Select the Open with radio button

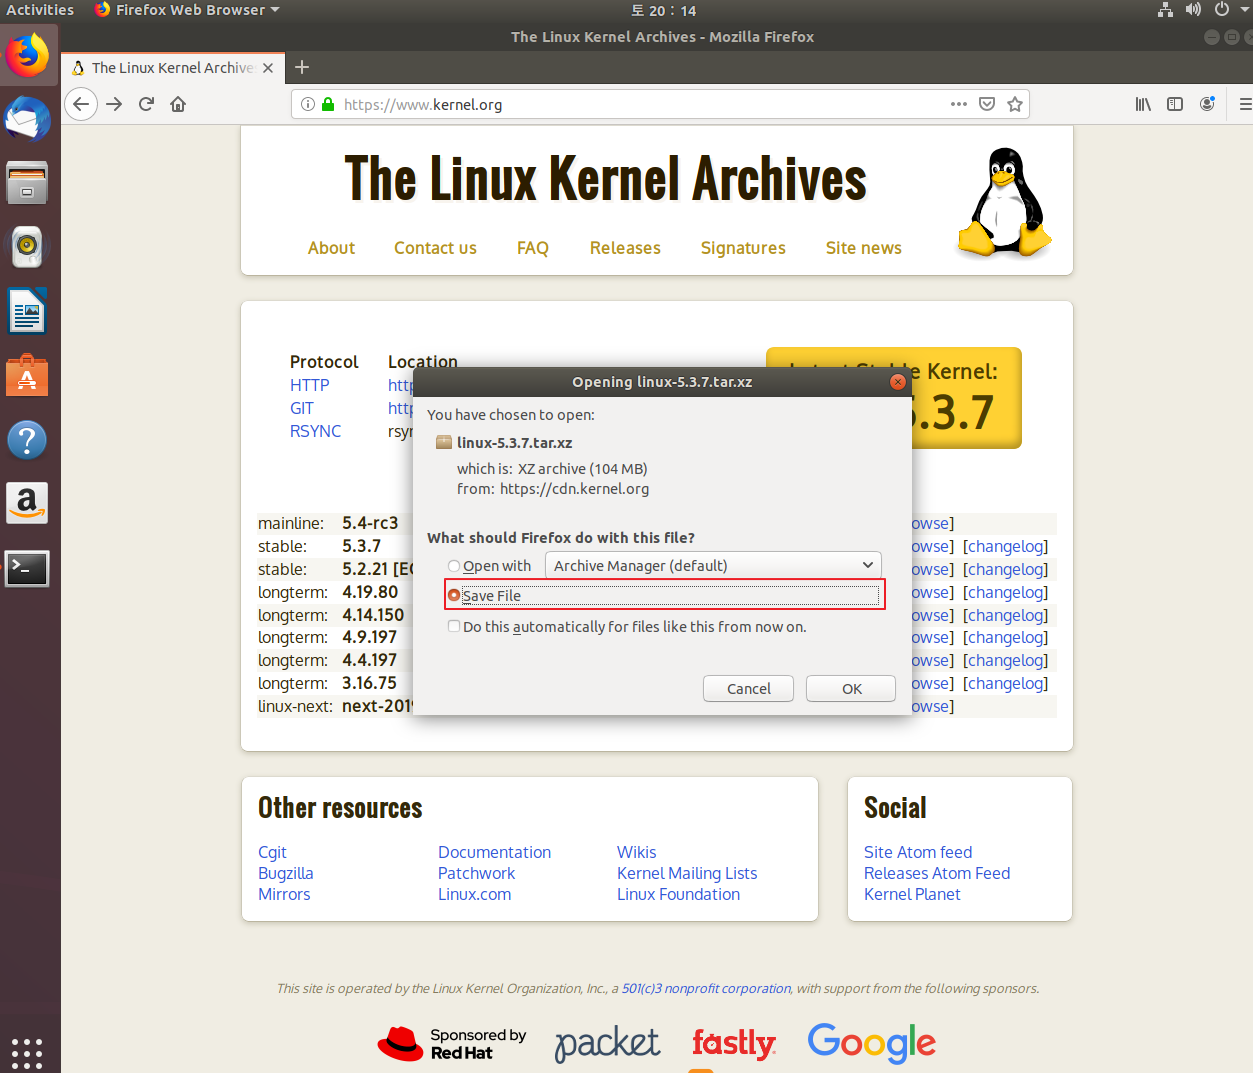(x=454, y=566)
